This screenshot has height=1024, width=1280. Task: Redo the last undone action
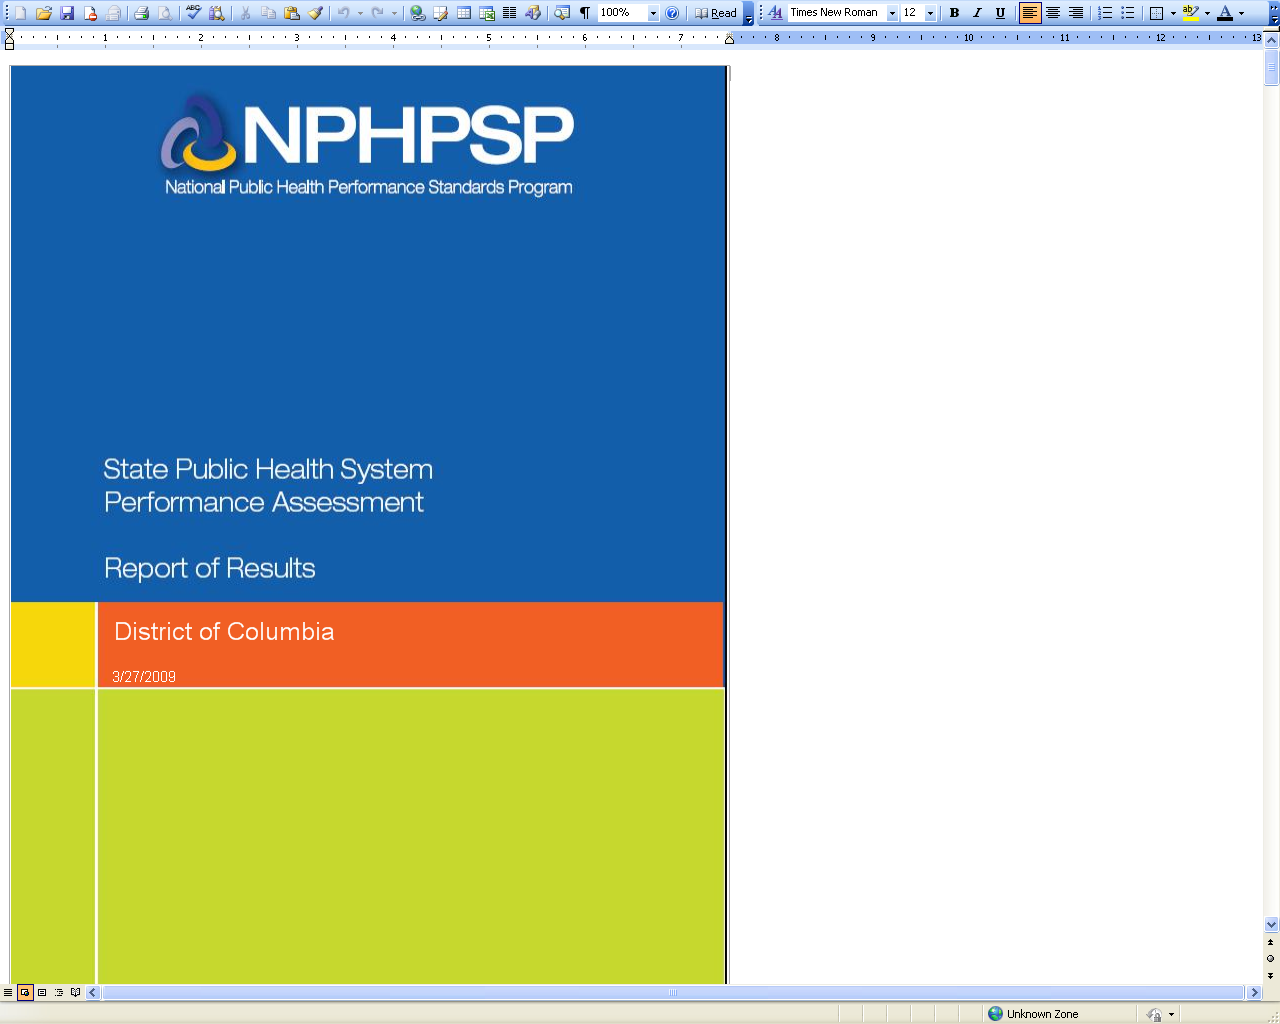(x=377, y=13)
